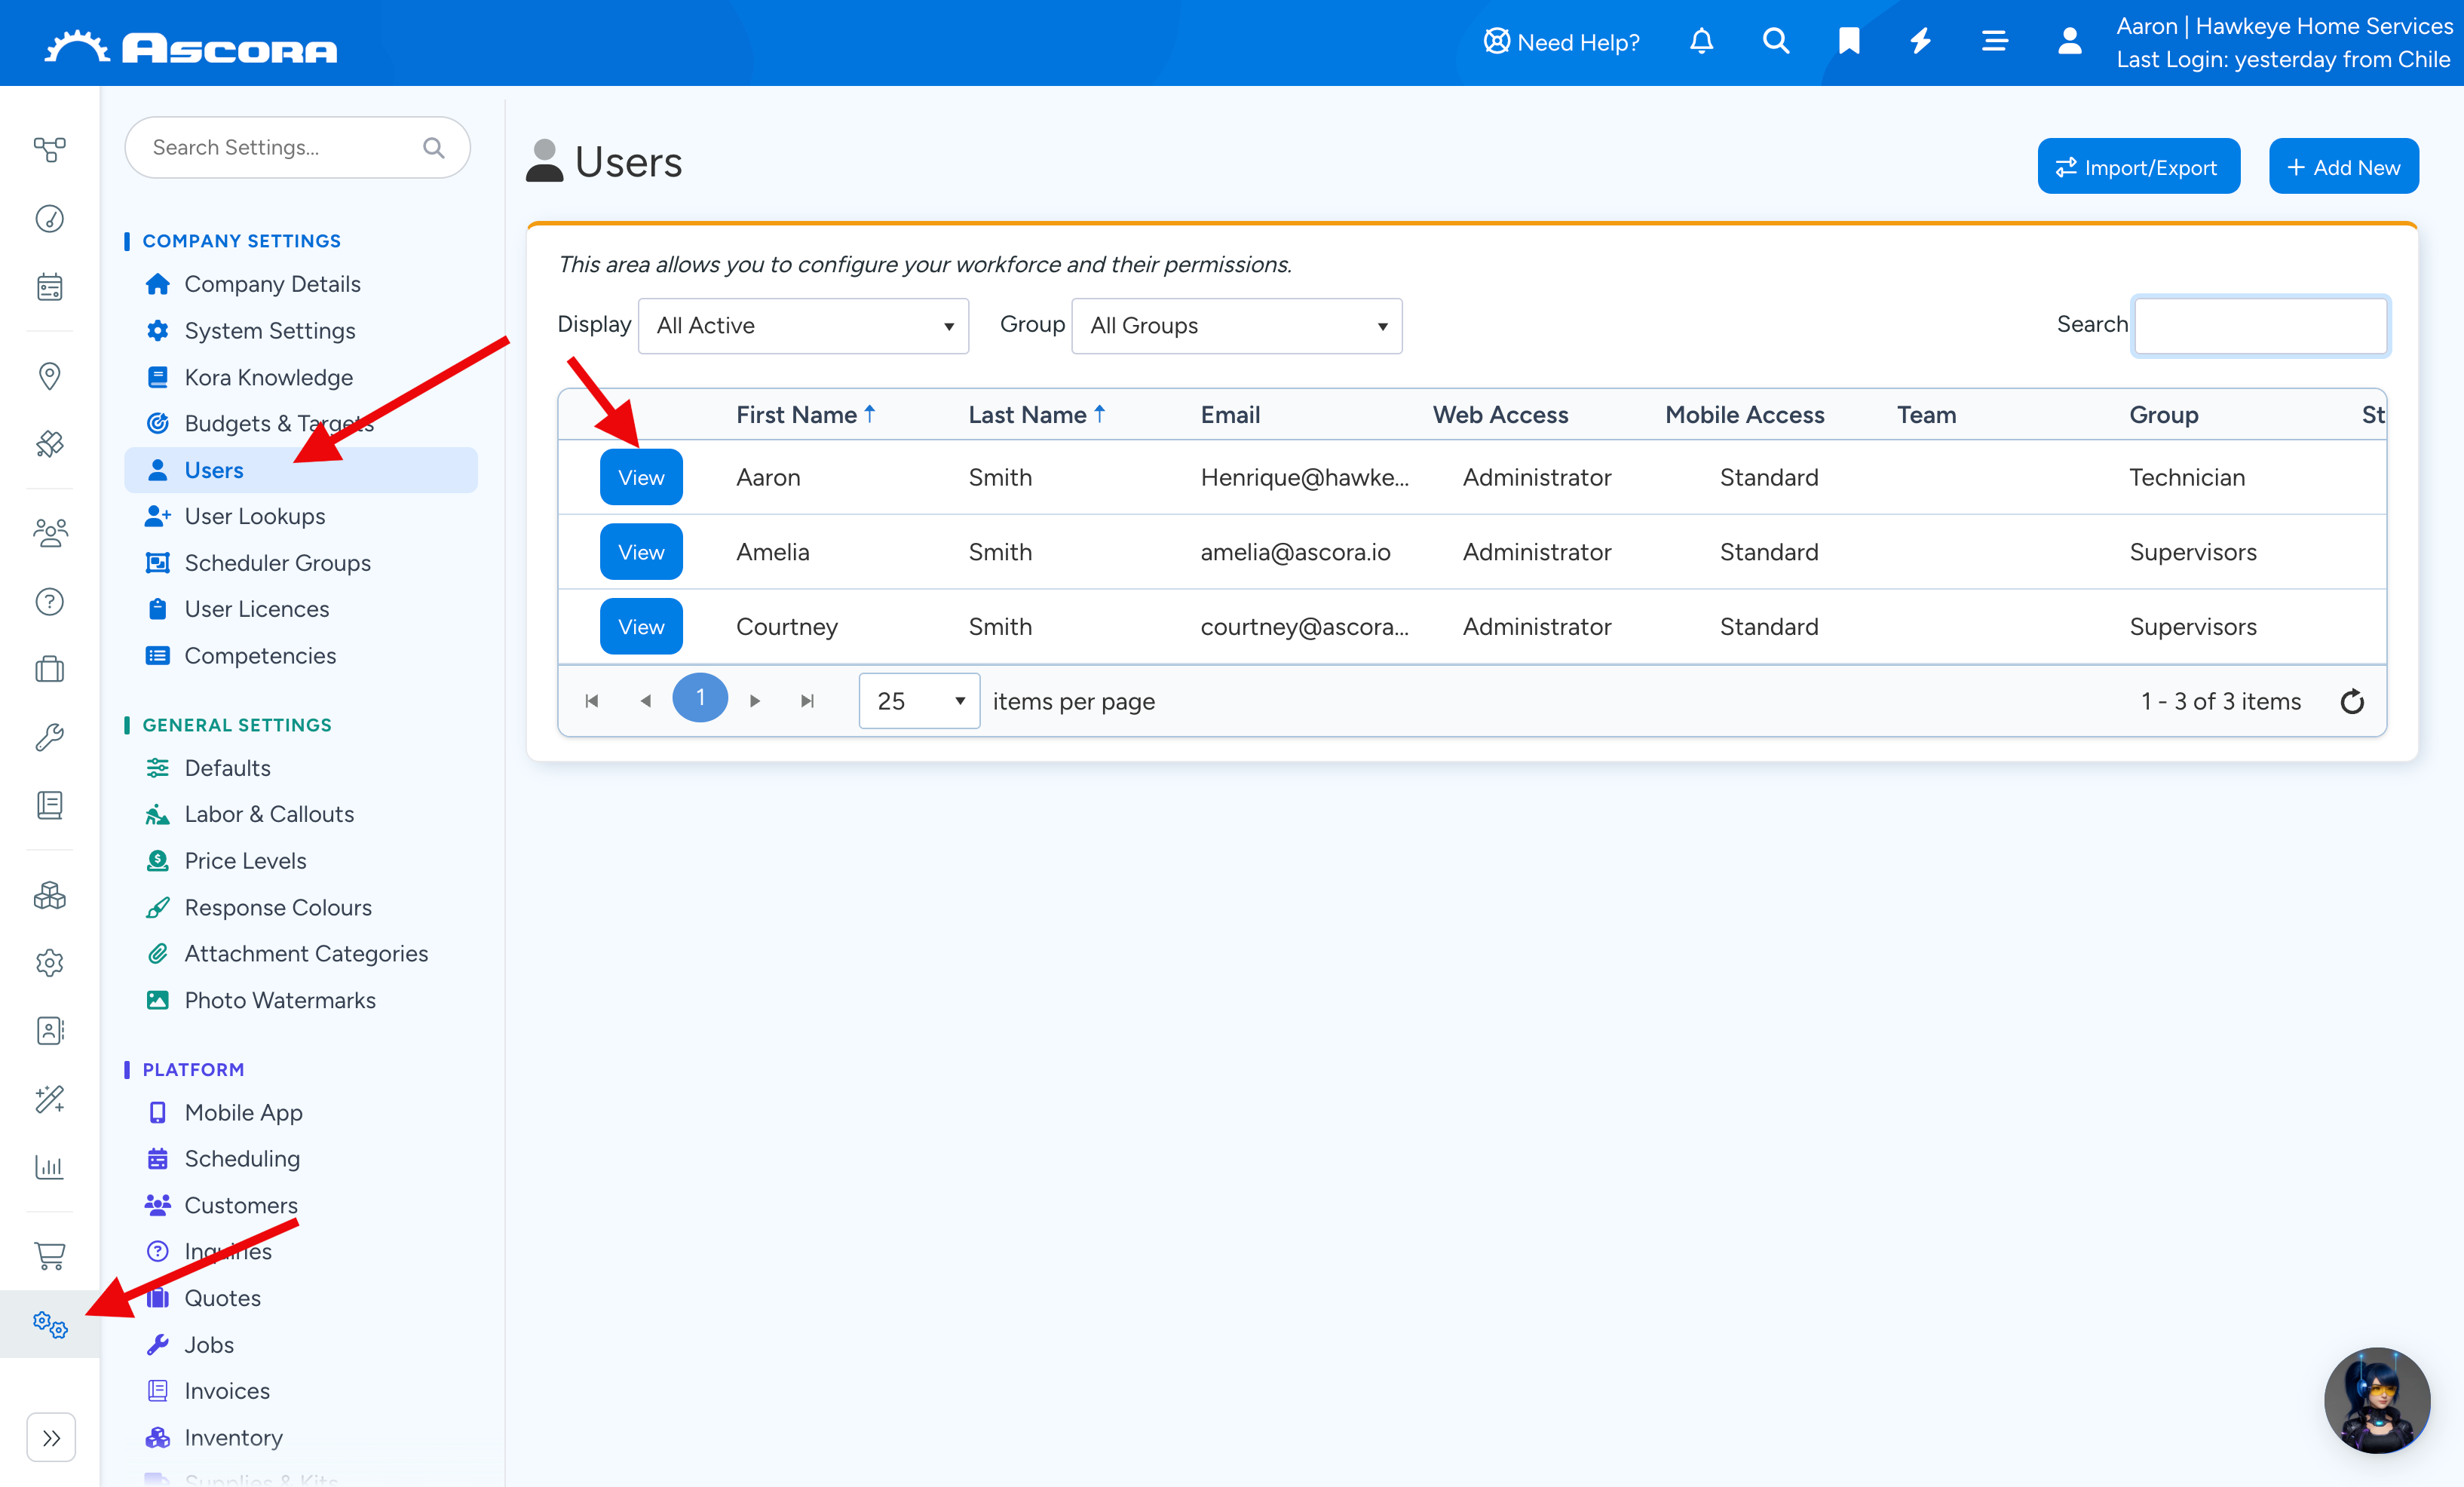The width and height of the screenshot is (2464, 1487).
Task: Open the lightning bolt quick actions
Action: [1921, 41]
